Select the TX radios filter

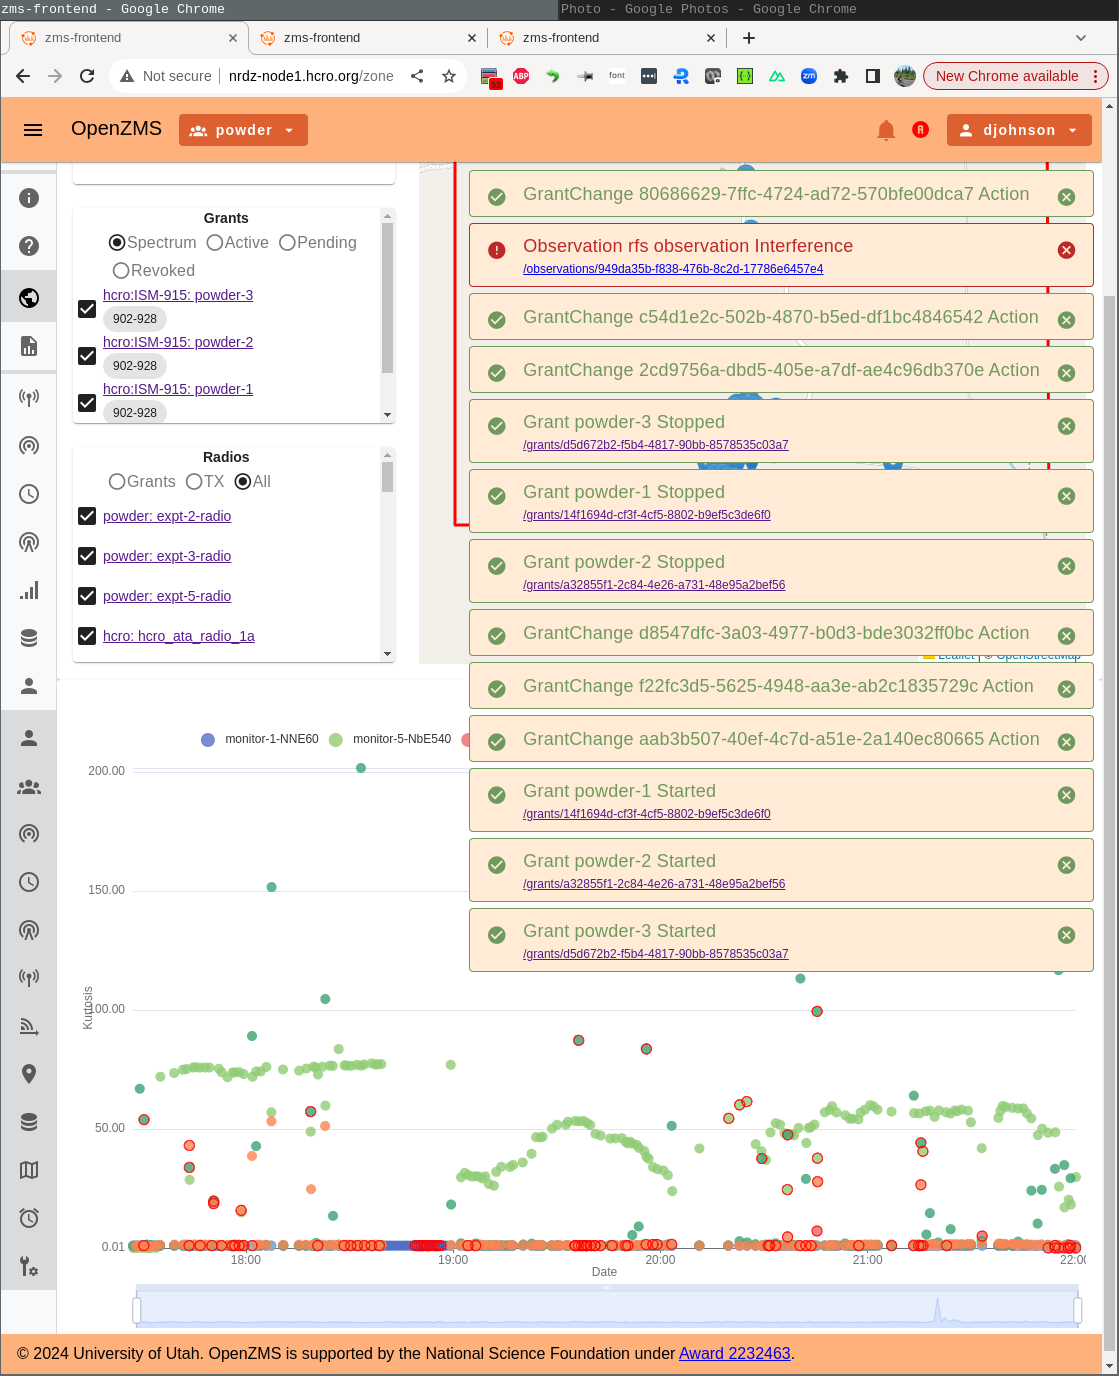(194, 482)
